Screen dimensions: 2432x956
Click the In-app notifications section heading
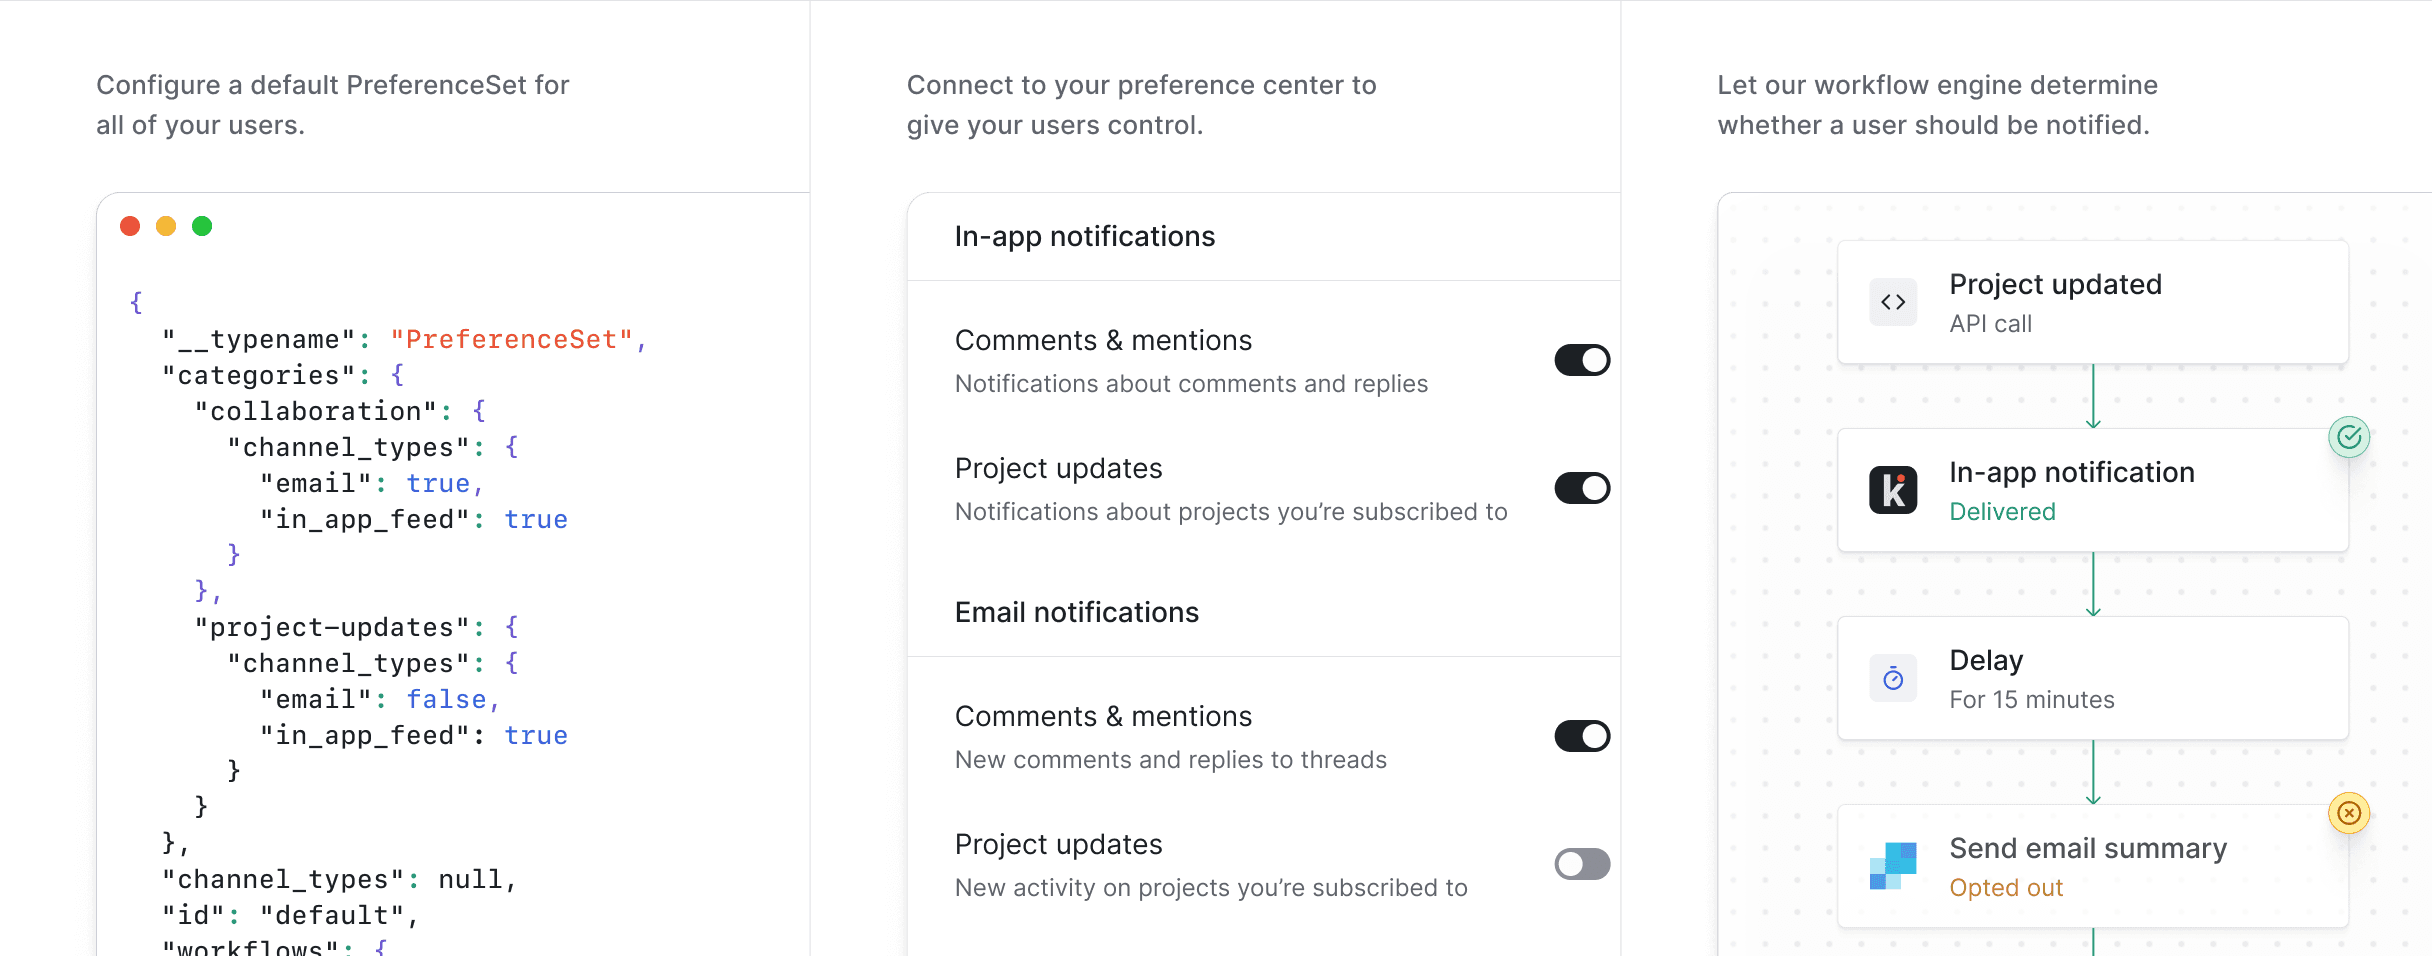1084,236
